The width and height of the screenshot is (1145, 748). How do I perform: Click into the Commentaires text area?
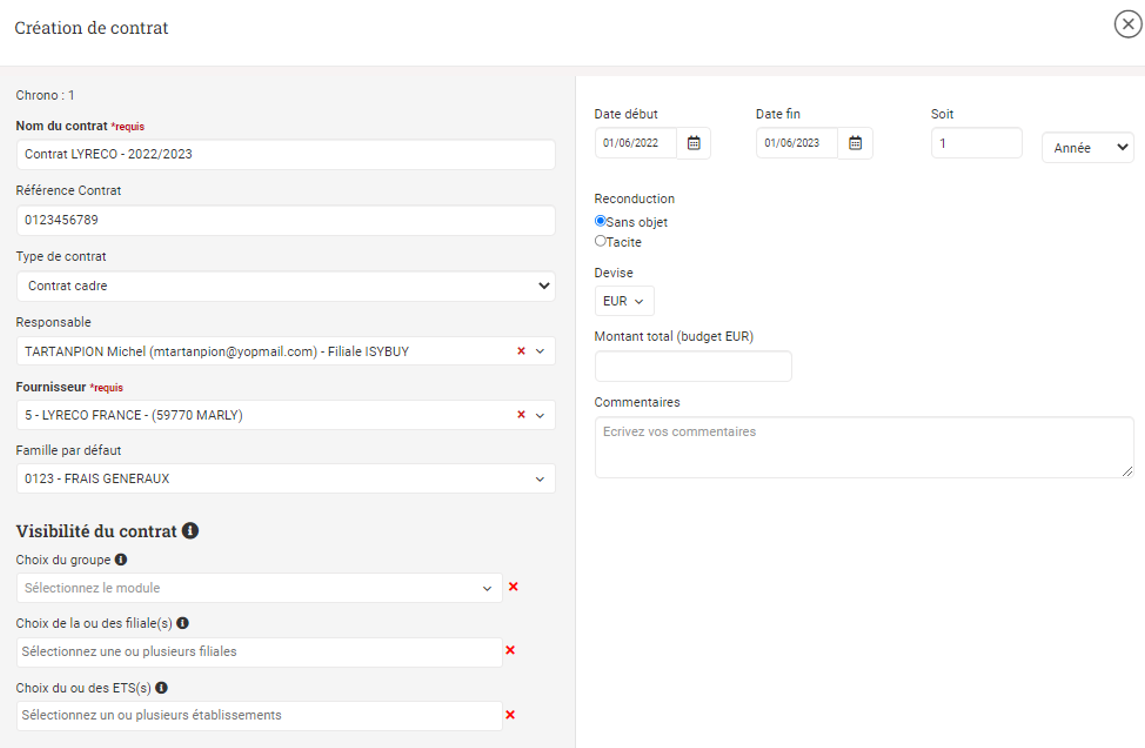point(863,447)
